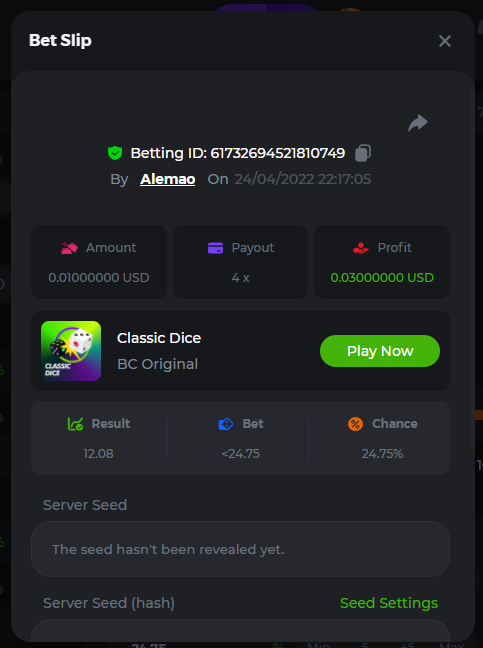Click the Classic Dice title text

coord(159,338)
